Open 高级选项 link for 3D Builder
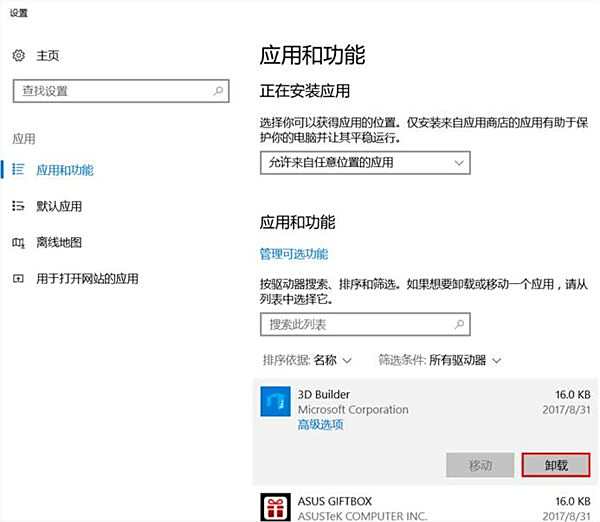Image resolution: width=600 pixels, height=522 pixels. 320,424
